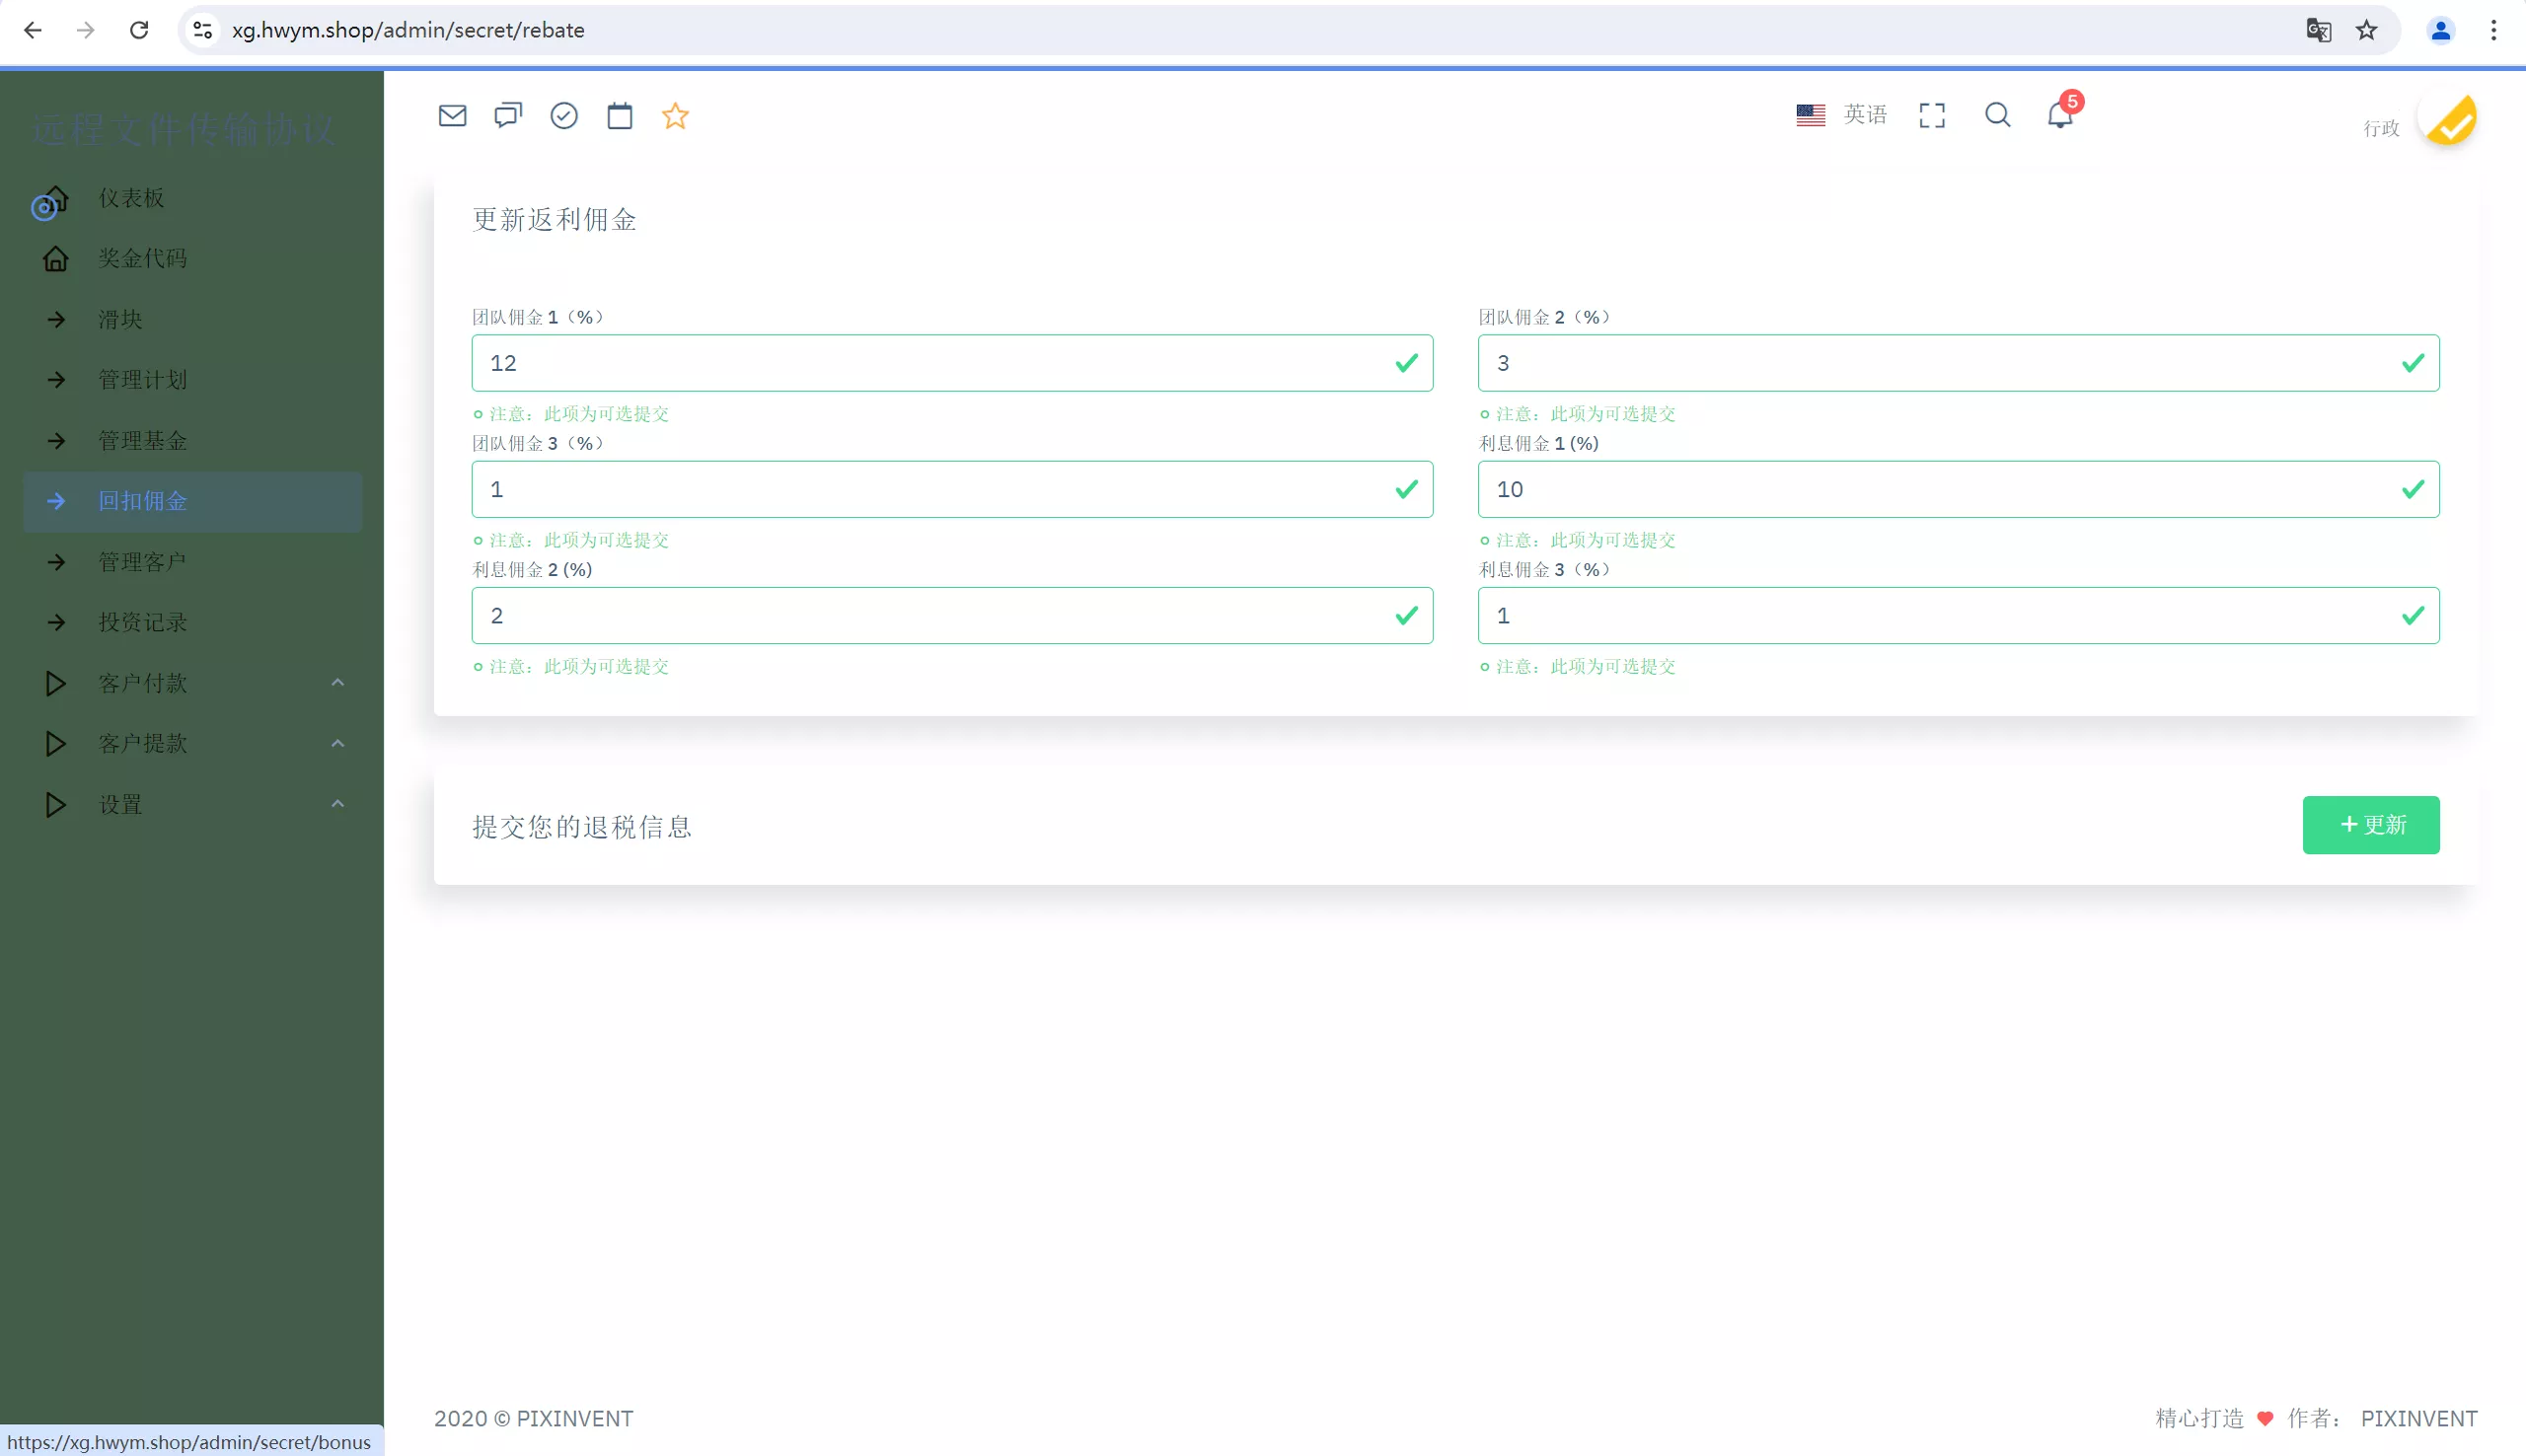The width and height of the screenshot is (2526, 1456).
Task: Open the calendar icon in toolbar
Action: tap(620, 116)
